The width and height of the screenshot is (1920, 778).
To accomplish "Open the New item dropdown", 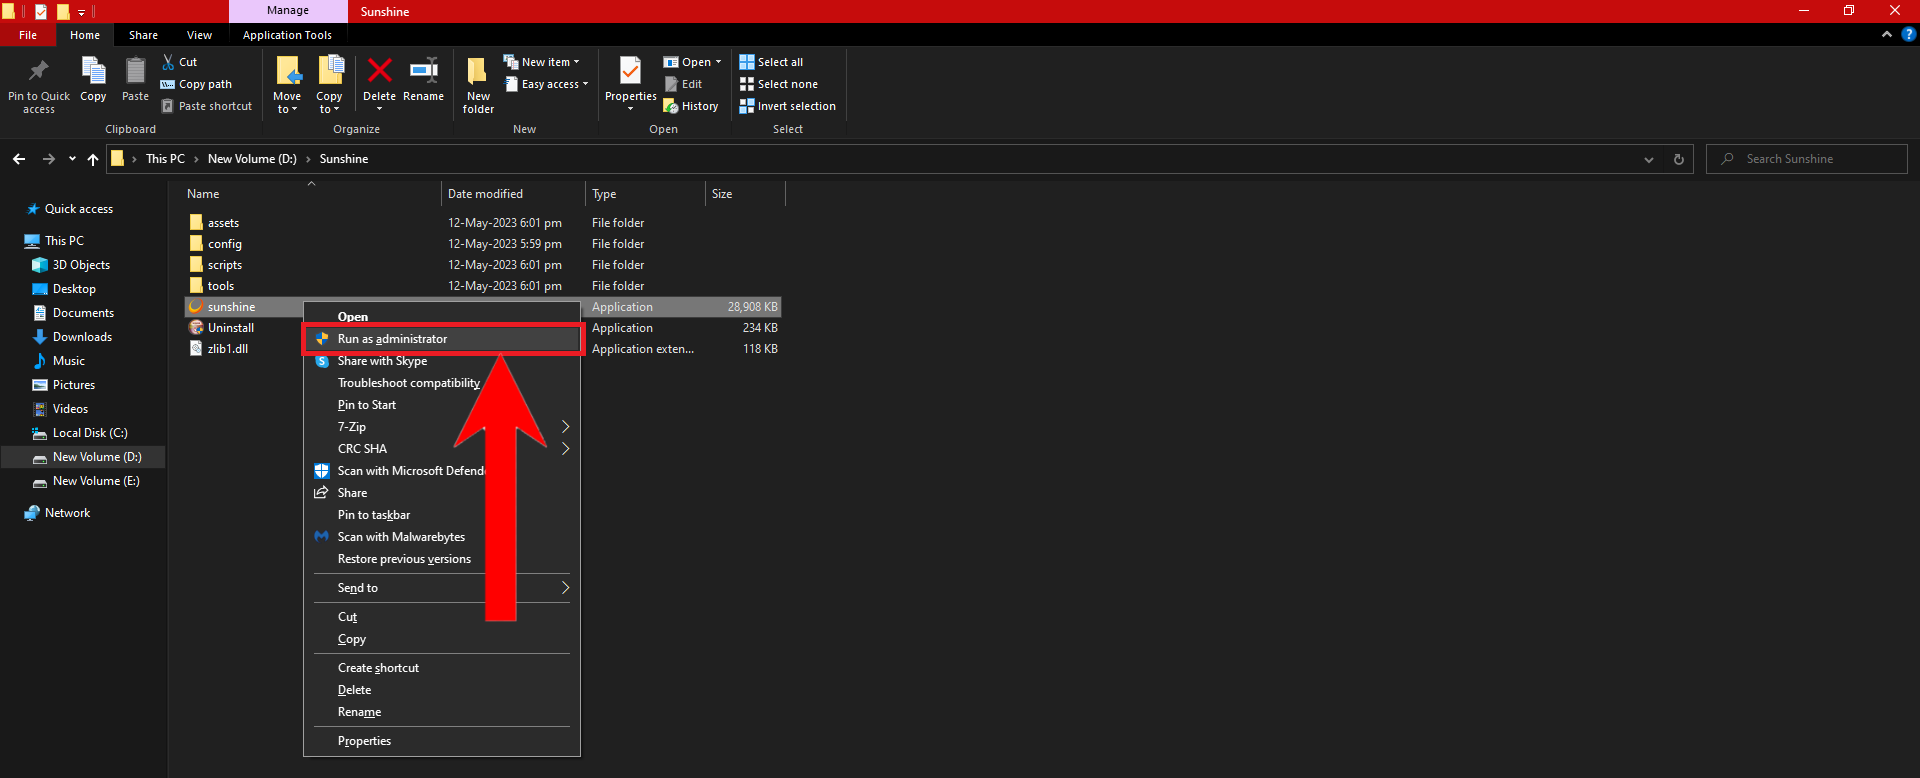I will pyautogui.click(x=541, y=62).
